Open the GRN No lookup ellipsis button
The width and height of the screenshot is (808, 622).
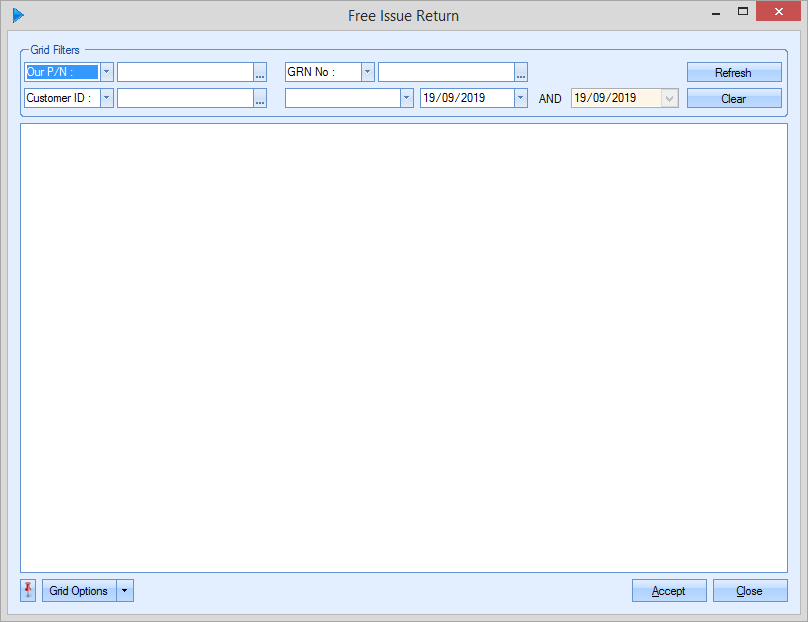521,73
